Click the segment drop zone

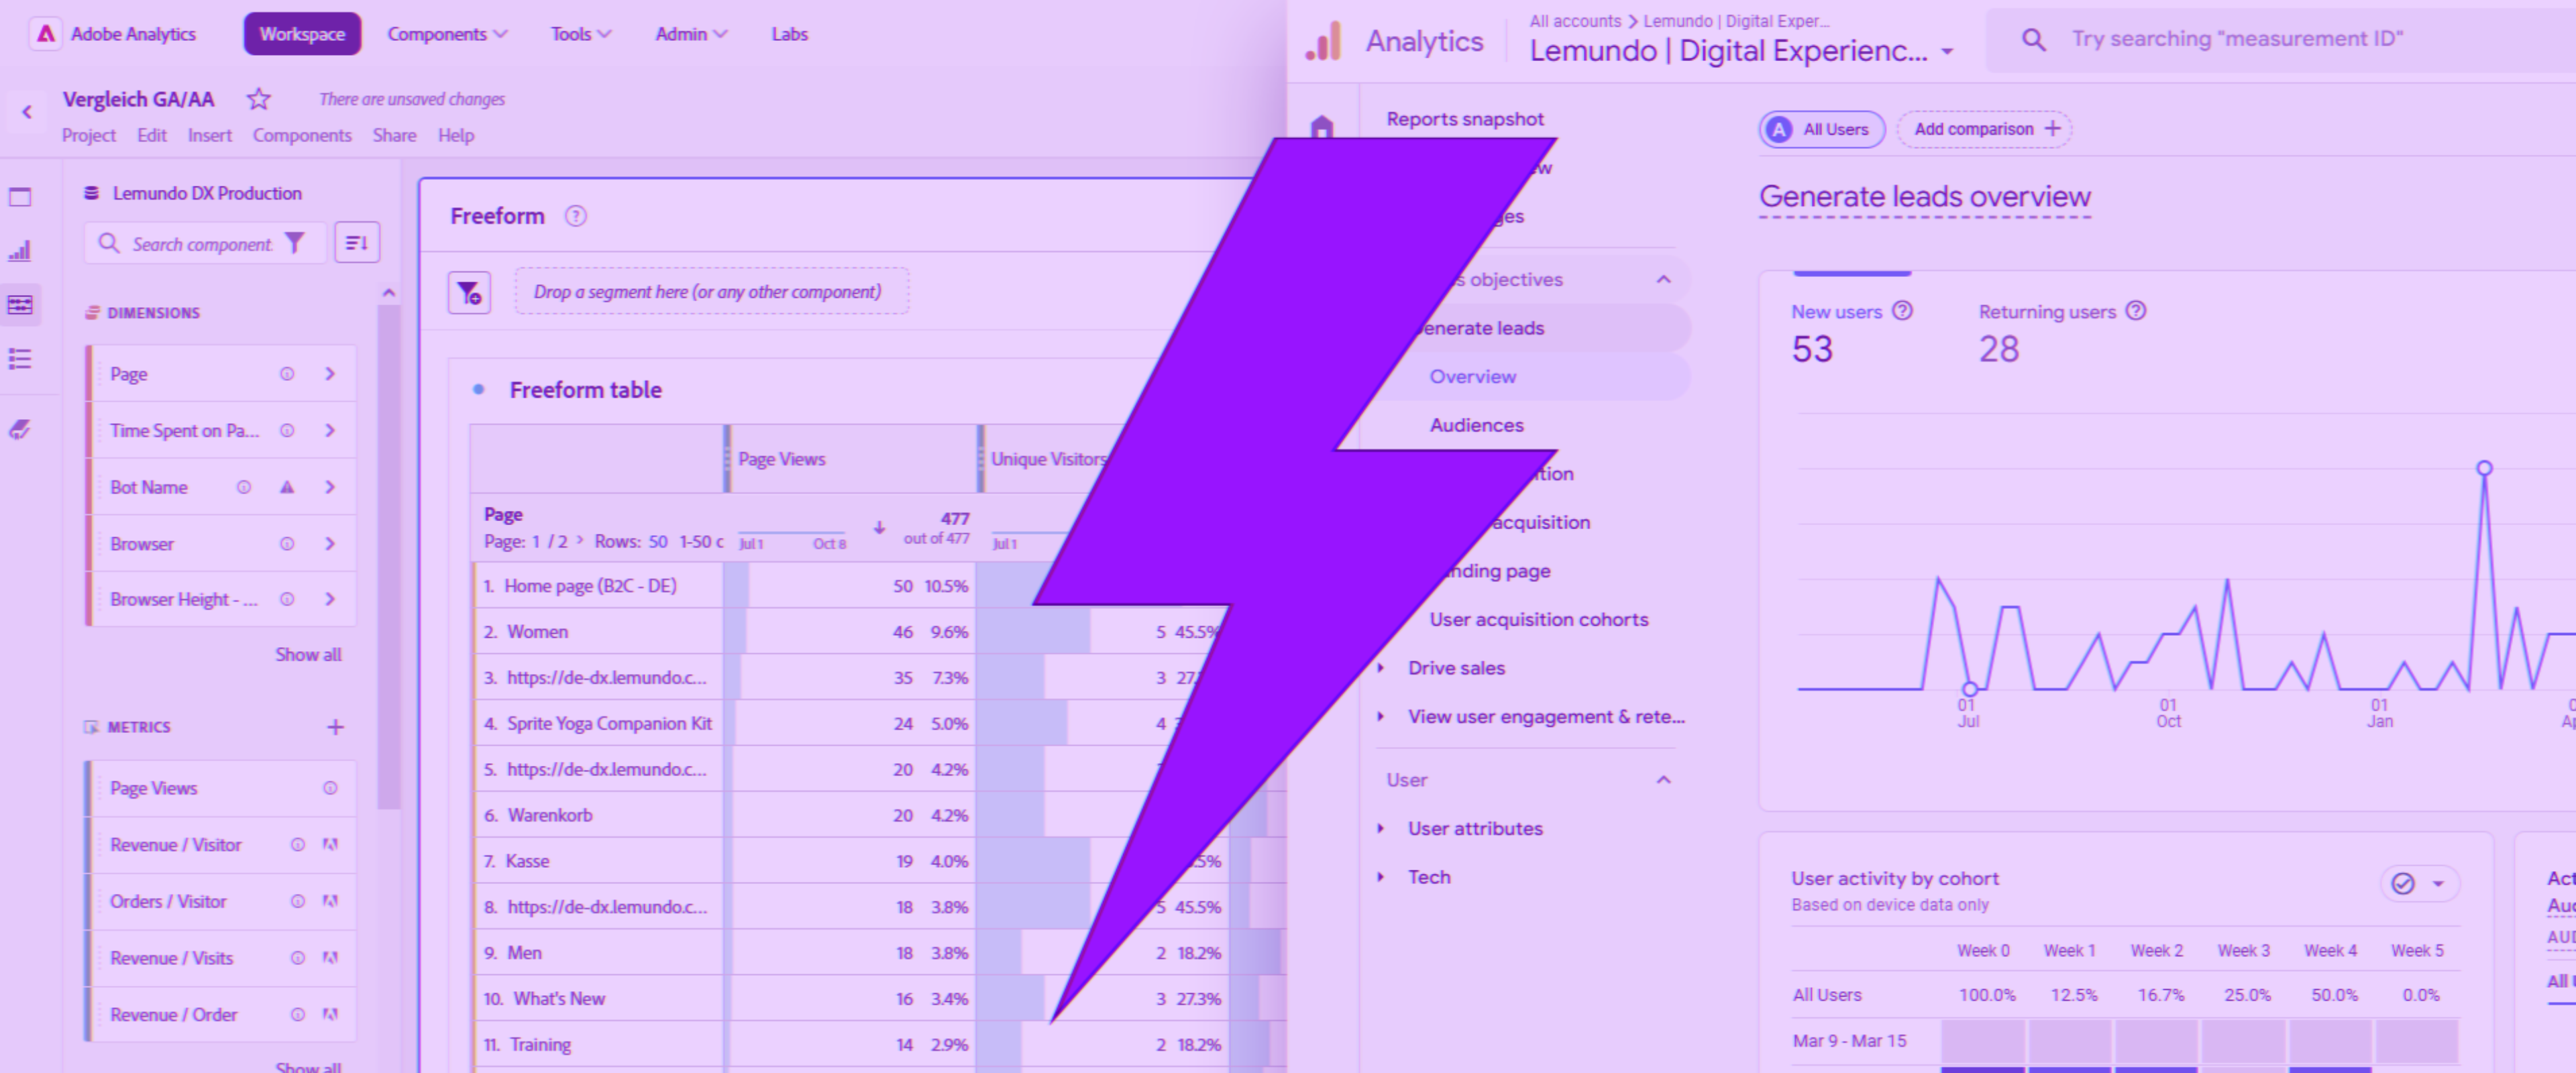pos(712,292)
